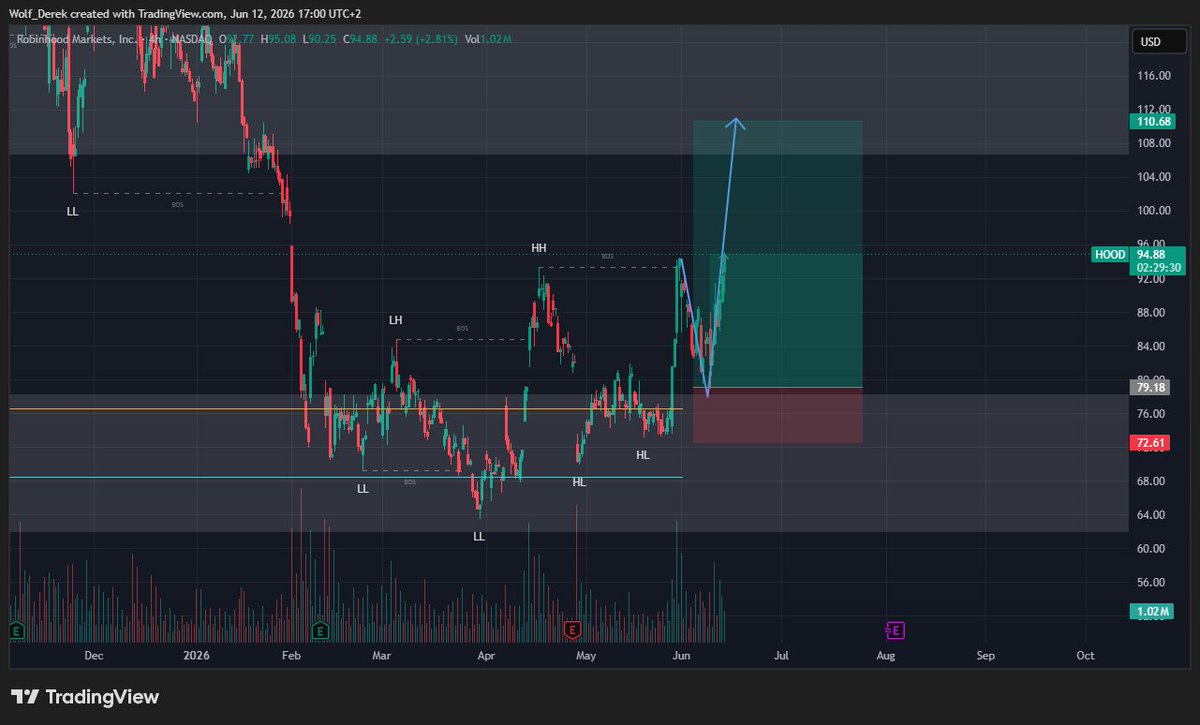The height and width of the screenshot is (725, 1200).
Task: Click the purple upcoming earnings E marker
Action: (x=895, y=630)
